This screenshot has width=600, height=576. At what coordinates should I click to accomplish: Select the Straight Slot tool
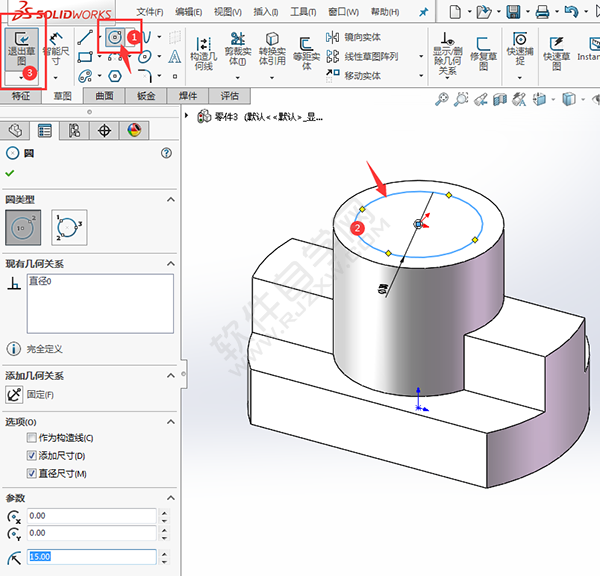coord(85,76)
